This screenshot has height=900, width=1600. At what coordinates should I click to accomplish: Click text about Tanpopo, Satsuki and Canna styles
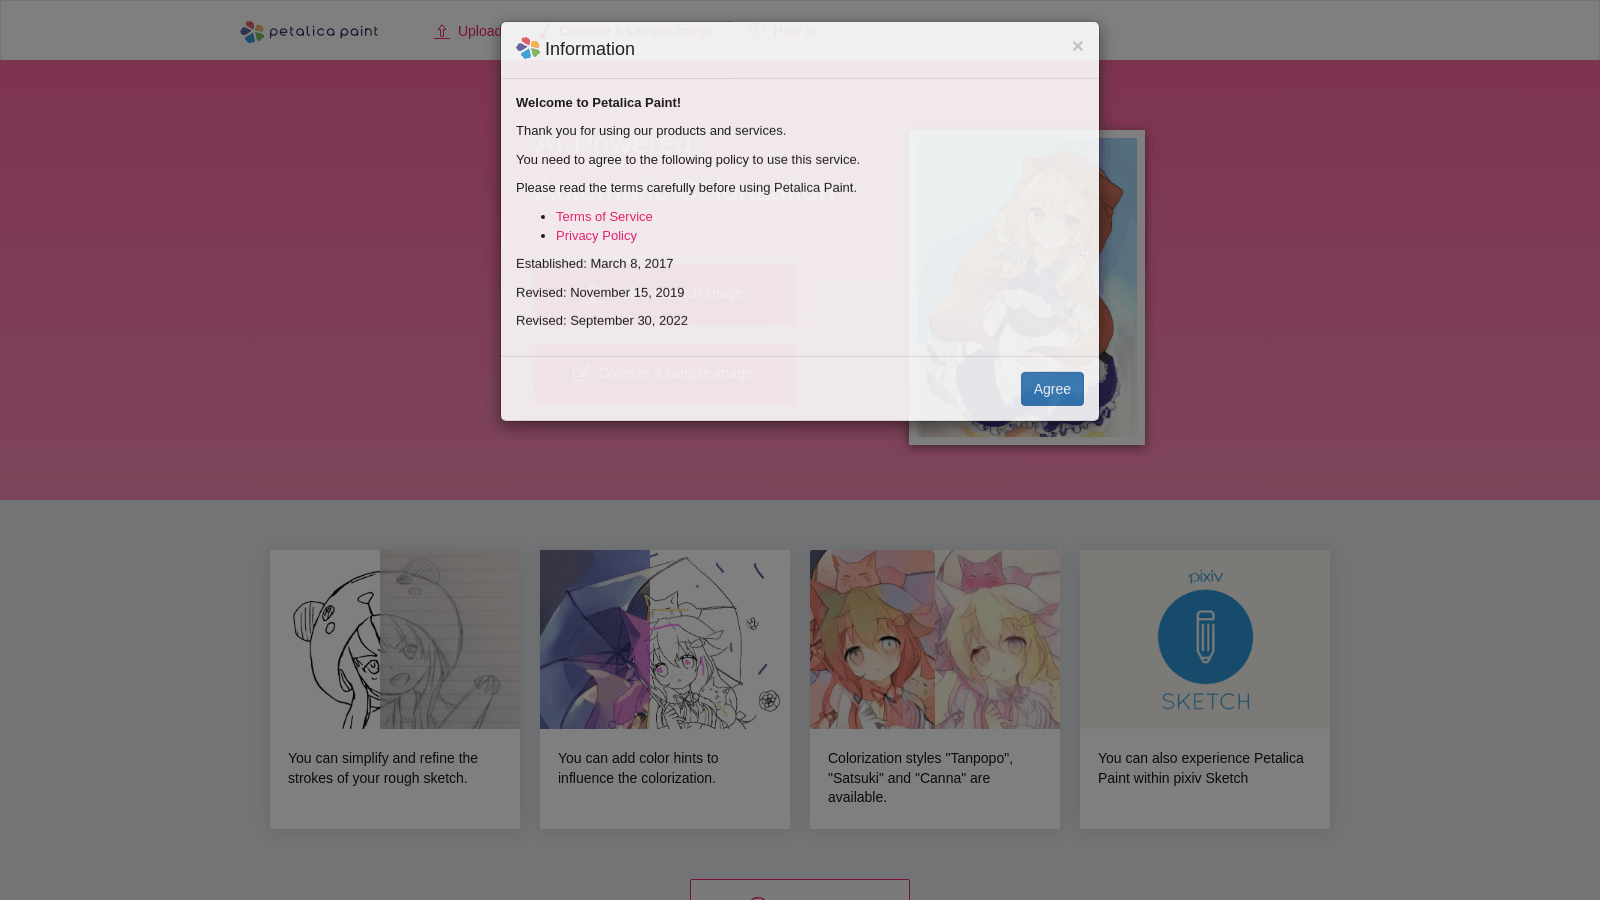point(921,777)
